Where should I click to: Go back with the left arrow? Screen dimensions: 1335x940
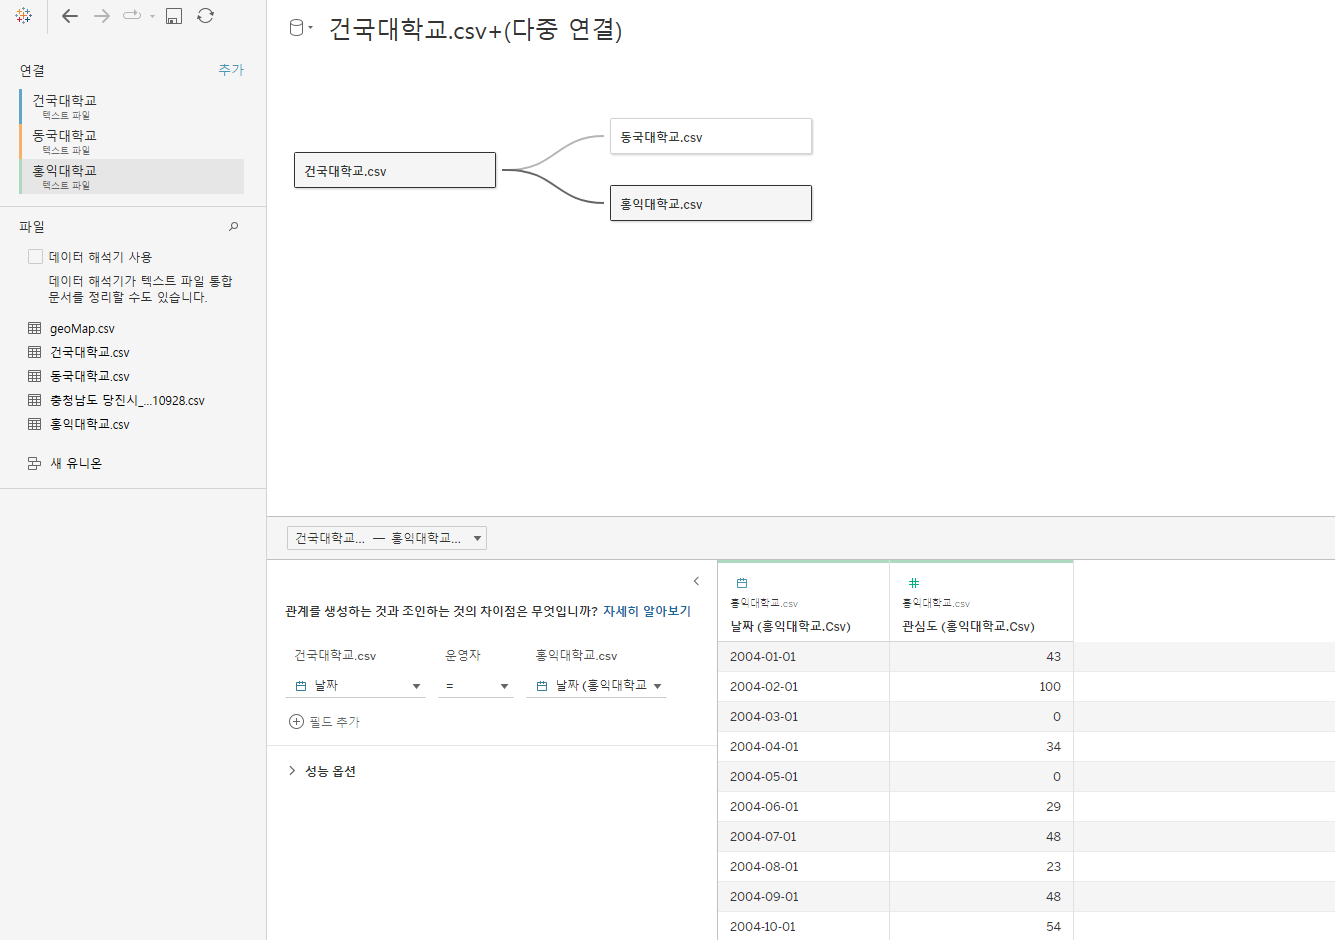(x=70, y=16)
